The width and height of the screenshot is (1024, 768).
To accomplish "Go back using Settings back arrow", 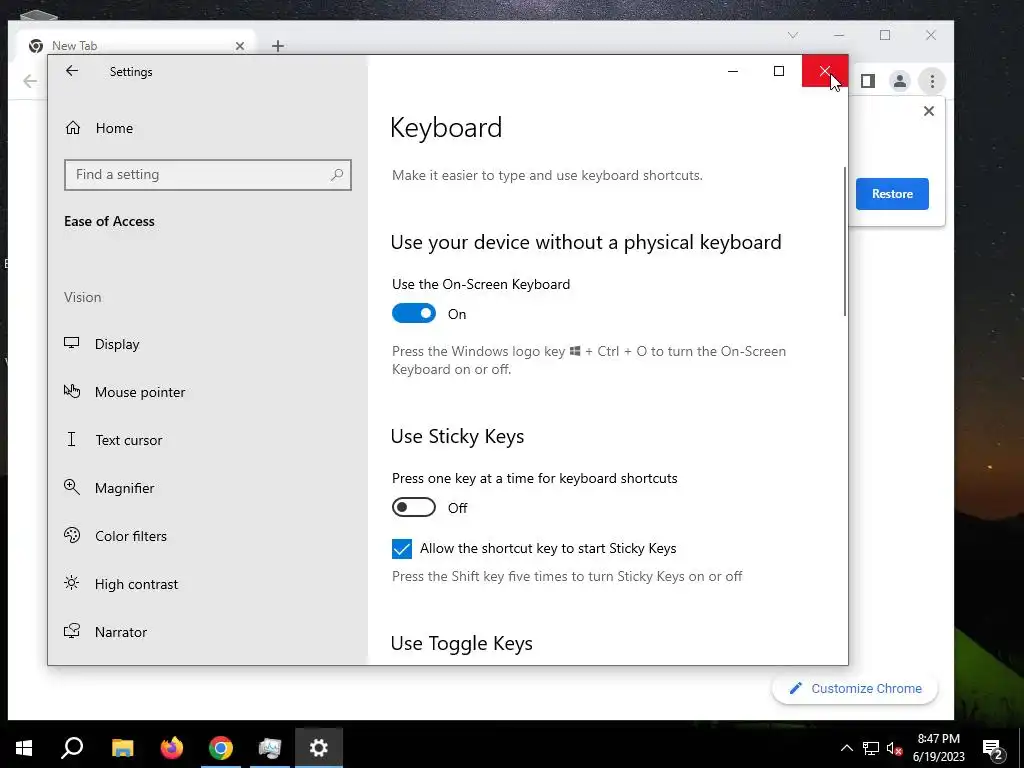I will (72, 71).
